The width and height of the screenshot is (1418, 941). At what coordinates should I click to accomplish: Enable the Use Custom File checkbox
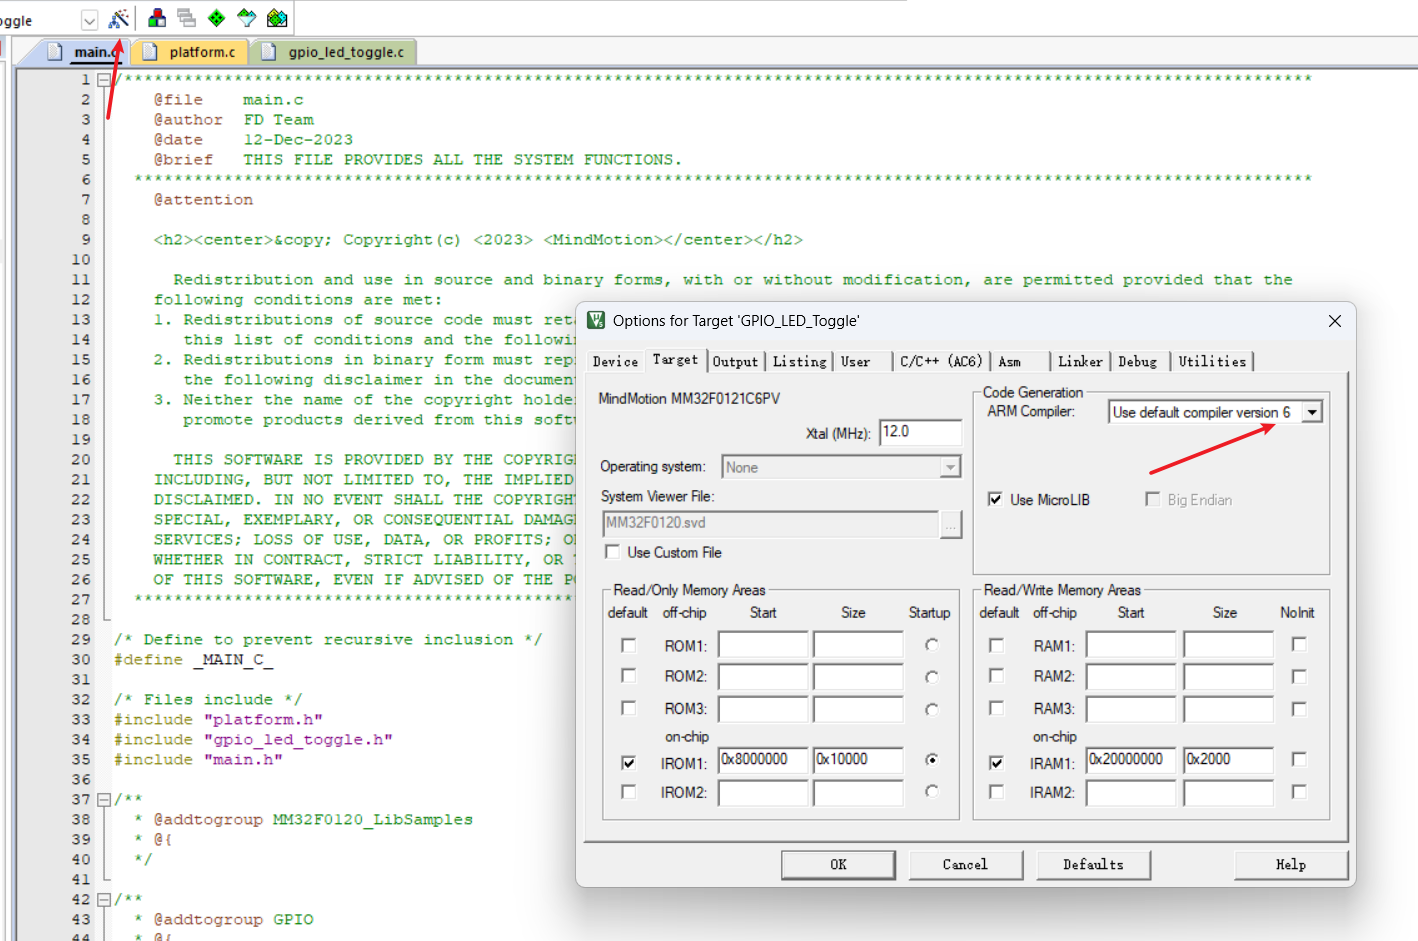tap(613, 552)
